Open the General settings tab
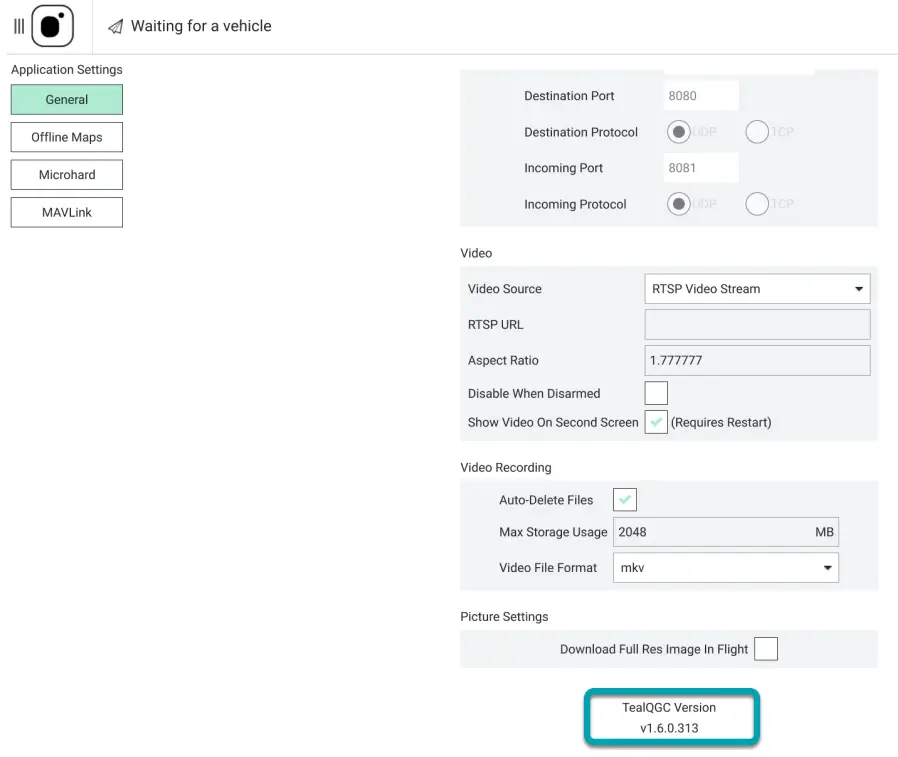This screenshot has height=757, width=898. (x=67, y=100)
